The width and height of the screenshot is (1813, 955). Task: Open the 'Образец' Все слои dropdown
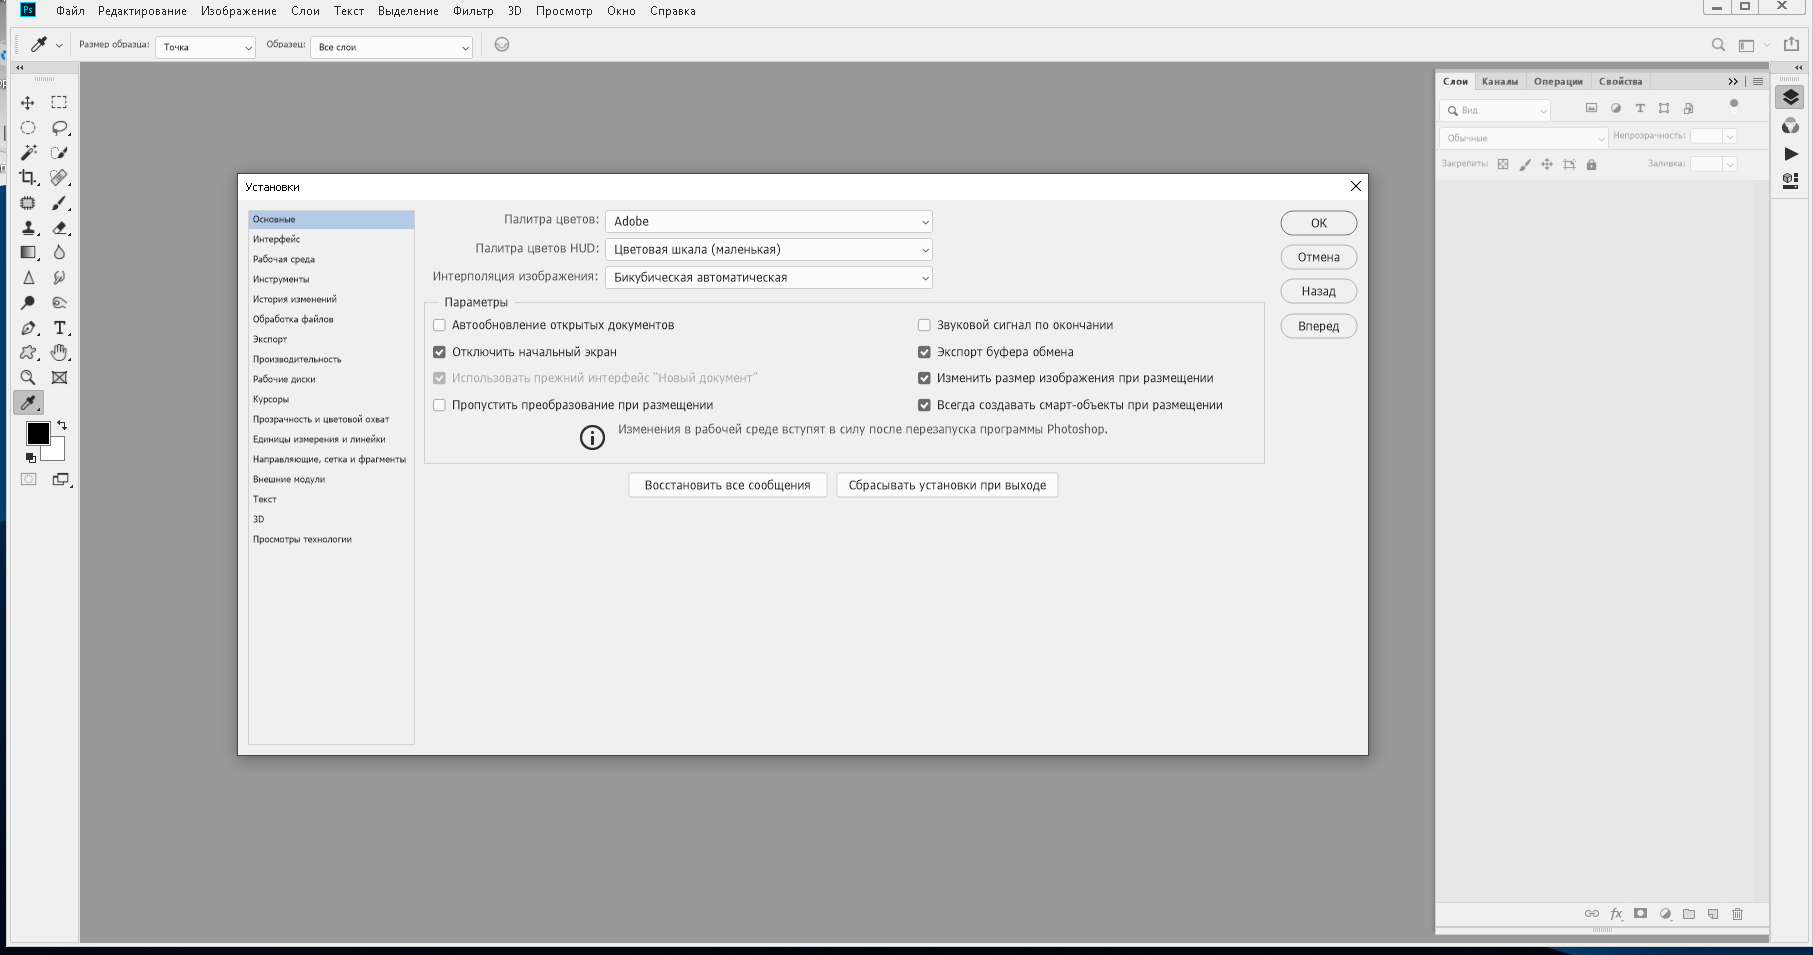(391, 47)
